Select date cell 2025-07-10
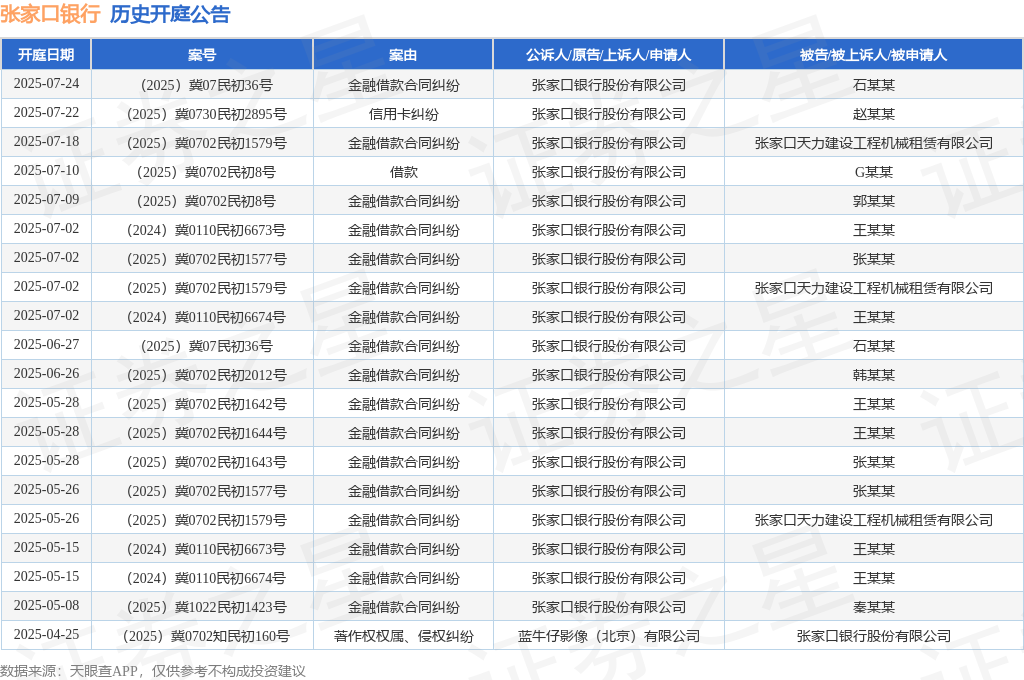 [46, 171]
